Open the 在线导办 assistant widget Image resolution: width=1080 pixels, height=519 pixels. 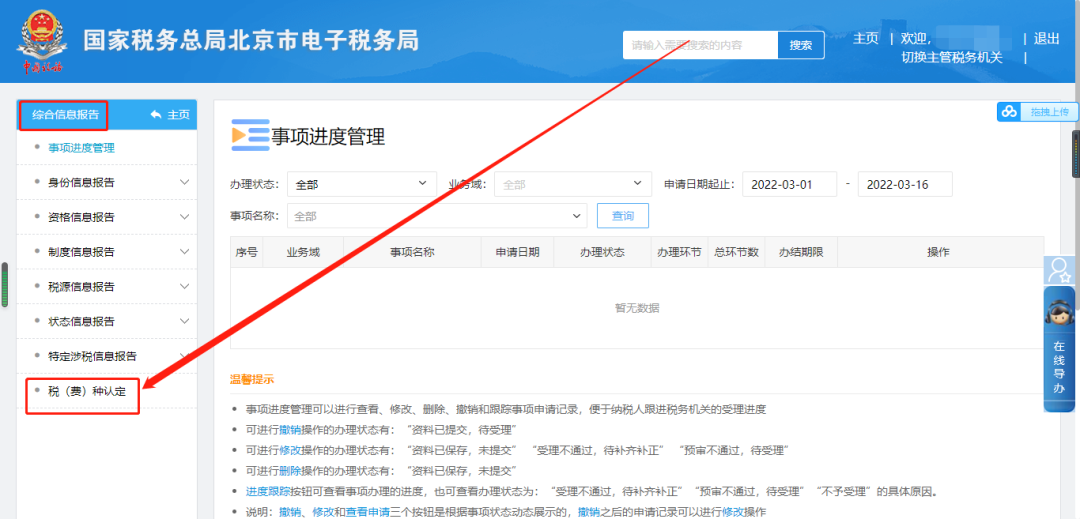[x=1059, y=350]
